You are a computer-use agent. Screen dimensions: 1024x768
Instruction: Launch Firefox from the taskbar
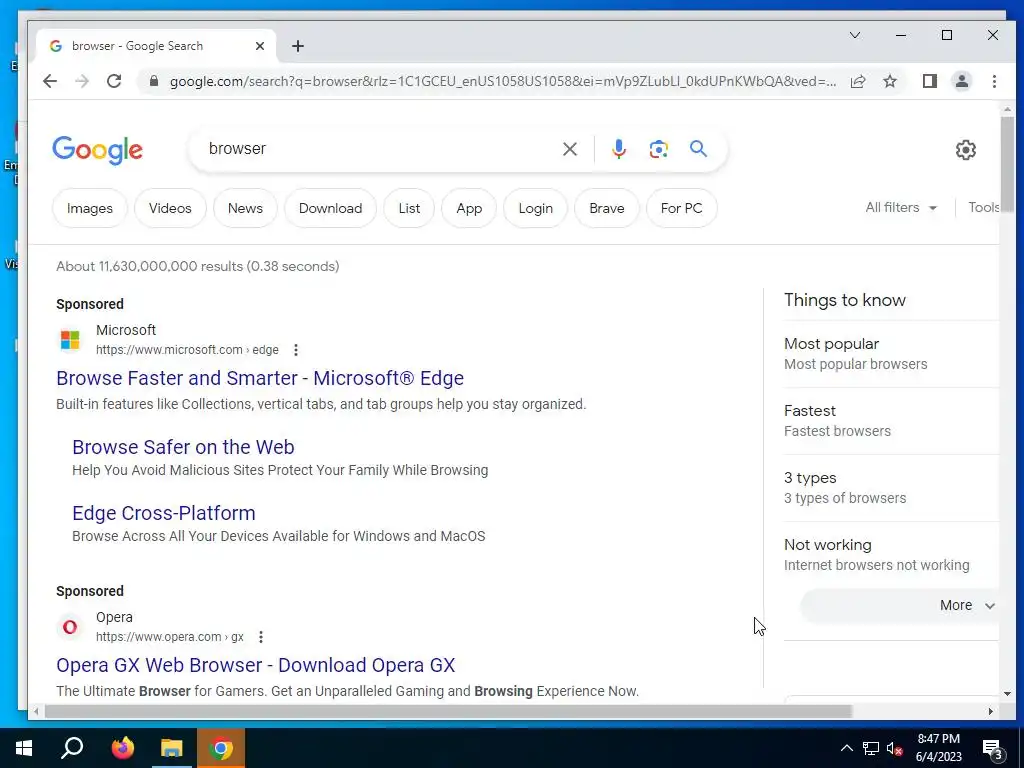pos(122,748)
